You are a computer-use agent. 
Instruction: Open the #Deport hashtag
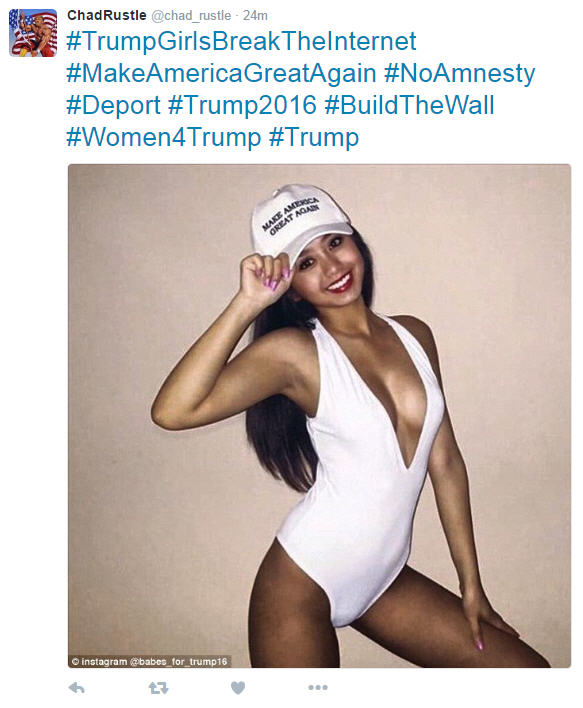click(113, 106)
